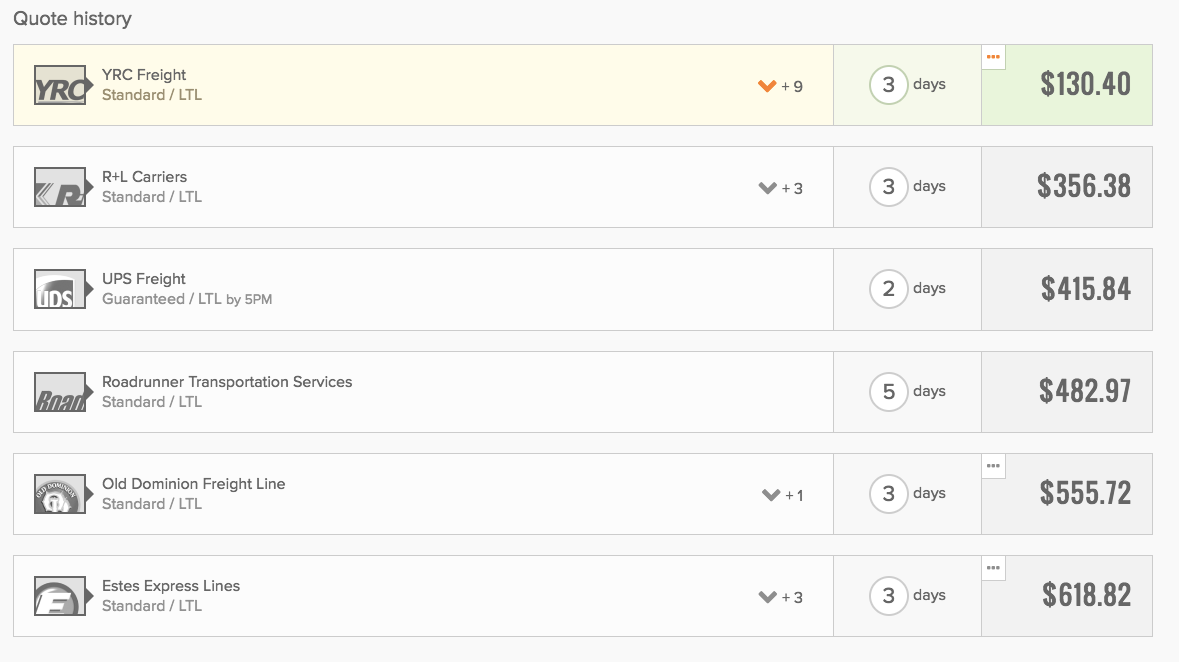The image size is (1179, 662).
Task: Click the 5 days transit for Roadrunner
Action: pyautogui.click(x=908, y=391)
